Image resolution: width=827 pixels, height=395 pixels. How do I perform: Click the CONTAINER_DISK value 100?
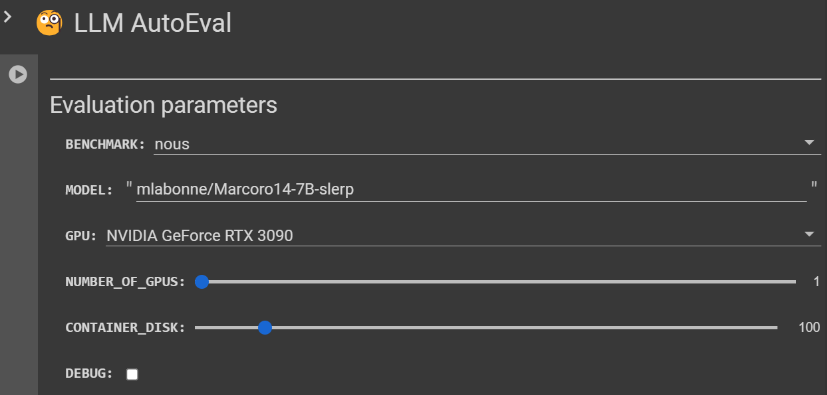pos(809,327)
